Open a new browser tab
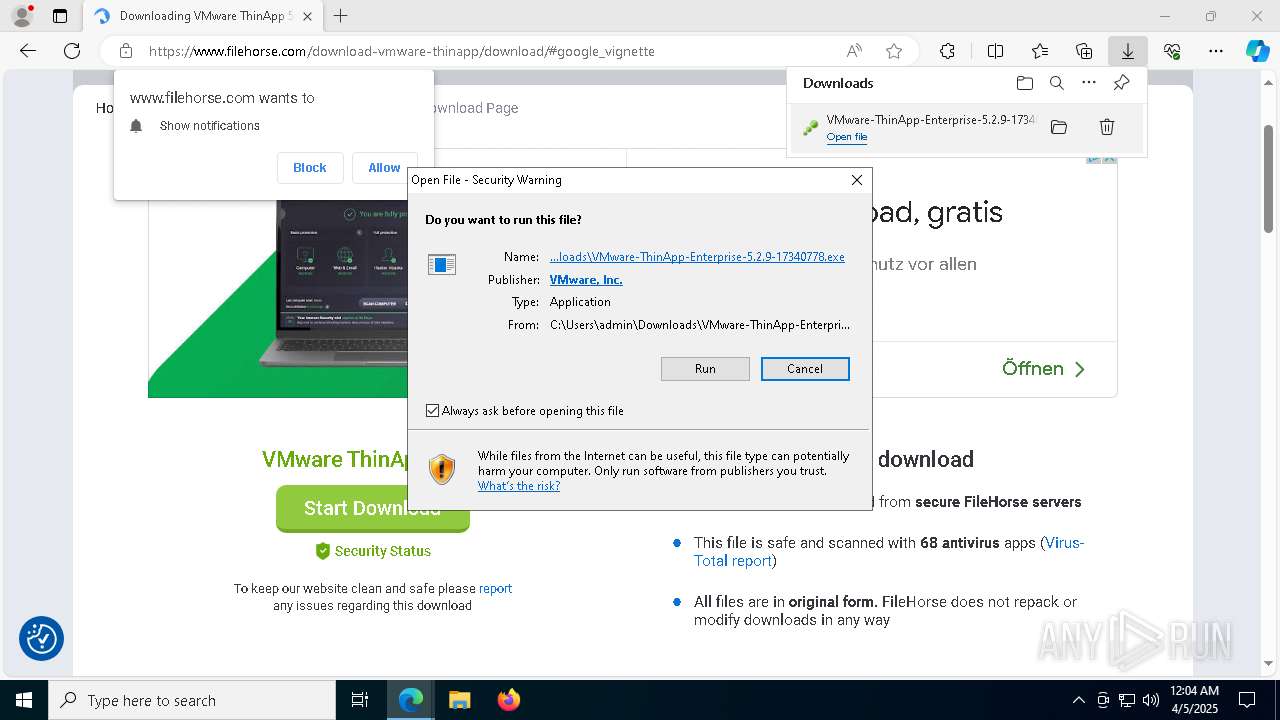The width and height of the screenshot is (1280, 720). 341,16
